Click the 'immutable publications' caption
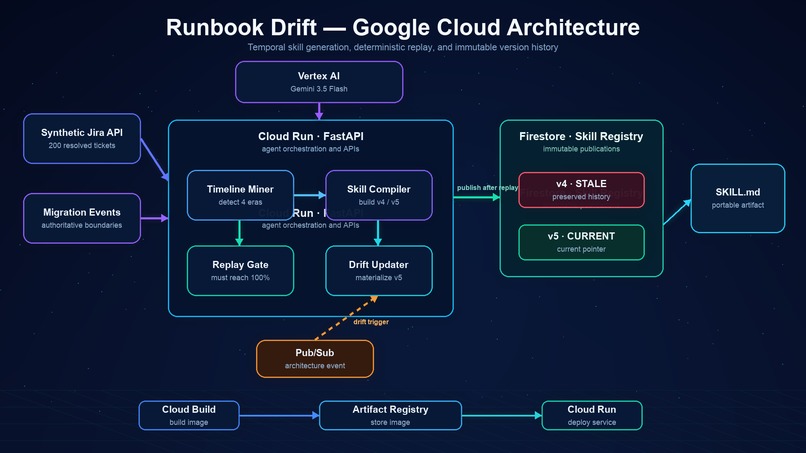 coord(581,149)
